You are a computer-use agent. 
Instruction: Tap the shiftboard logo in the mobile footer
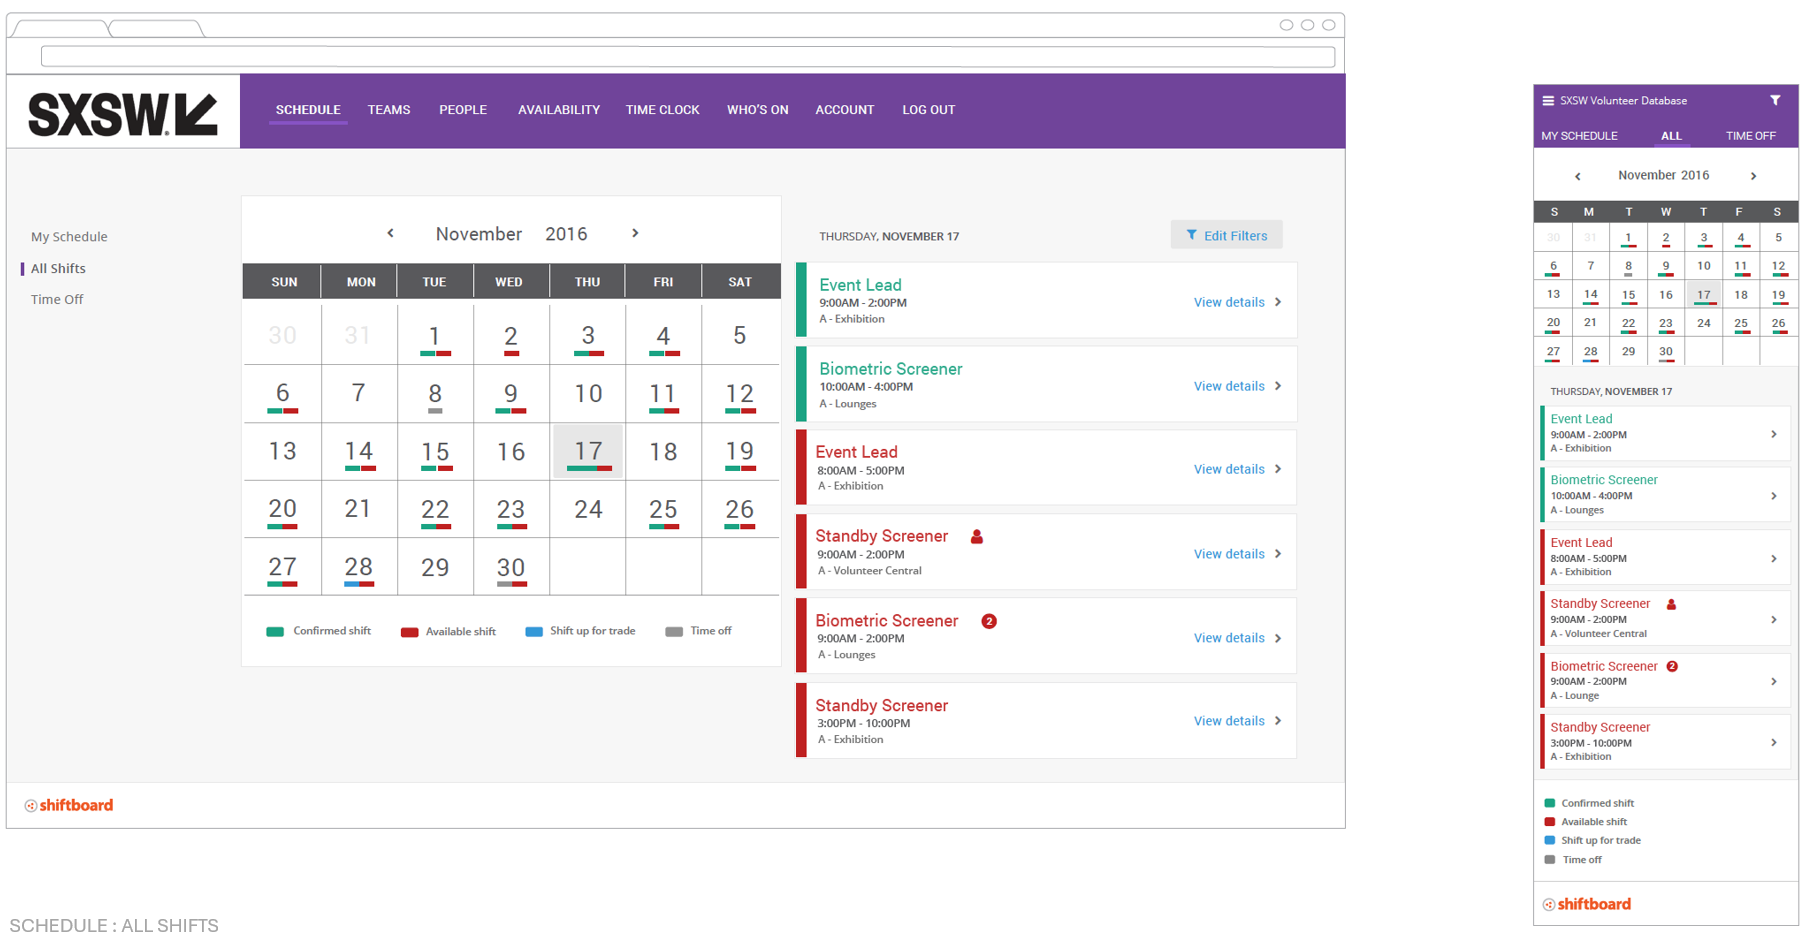(1587, 904)
